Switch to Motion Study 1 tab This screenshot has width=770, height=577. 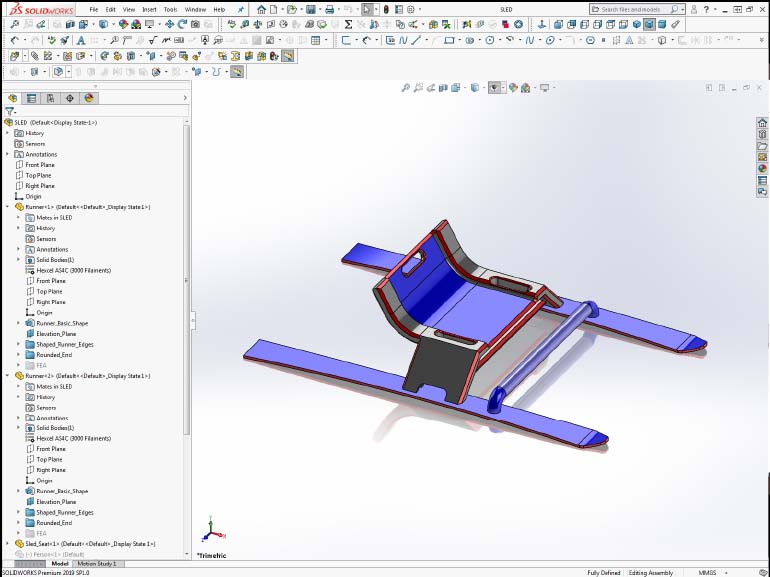(x=97, y=564)
